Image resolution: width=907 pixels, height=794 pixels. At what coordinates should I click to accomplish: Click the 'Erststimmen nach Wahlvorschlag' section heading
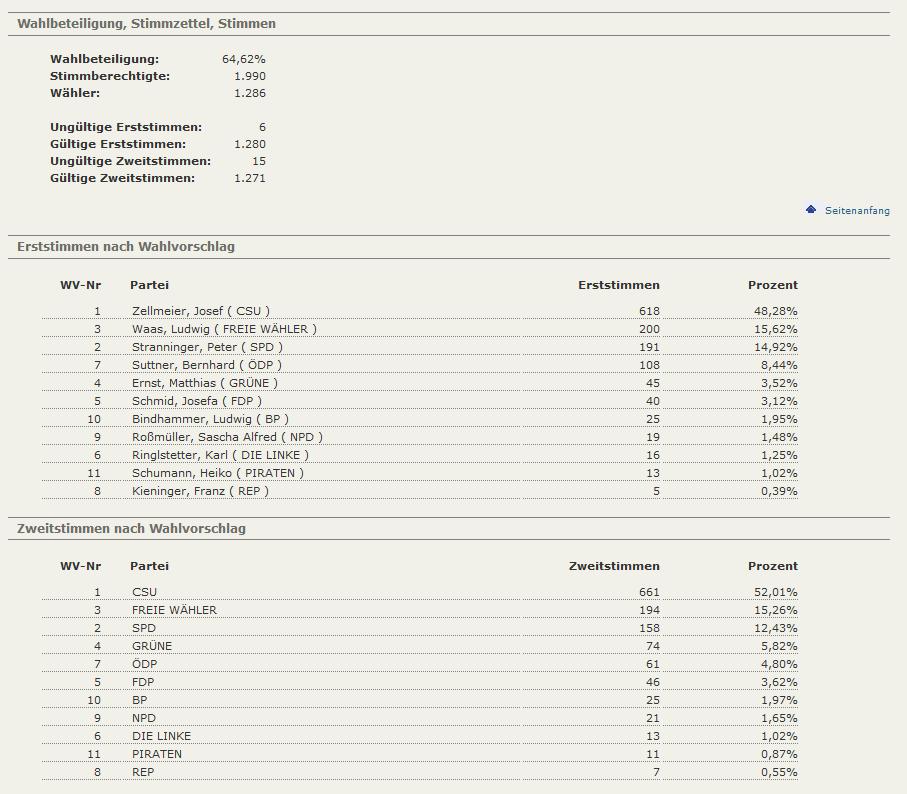tap(126, 246)
